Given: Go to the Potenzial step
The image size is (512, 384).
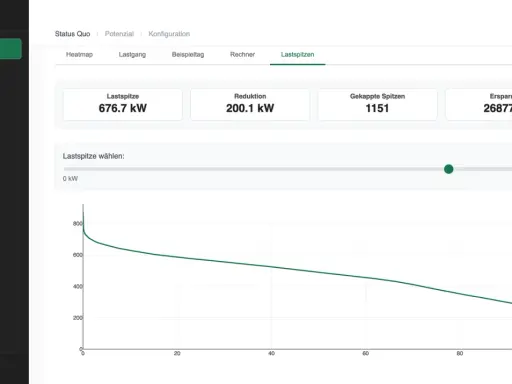Looking at the screenshot, I should click(x=119, y=34).
